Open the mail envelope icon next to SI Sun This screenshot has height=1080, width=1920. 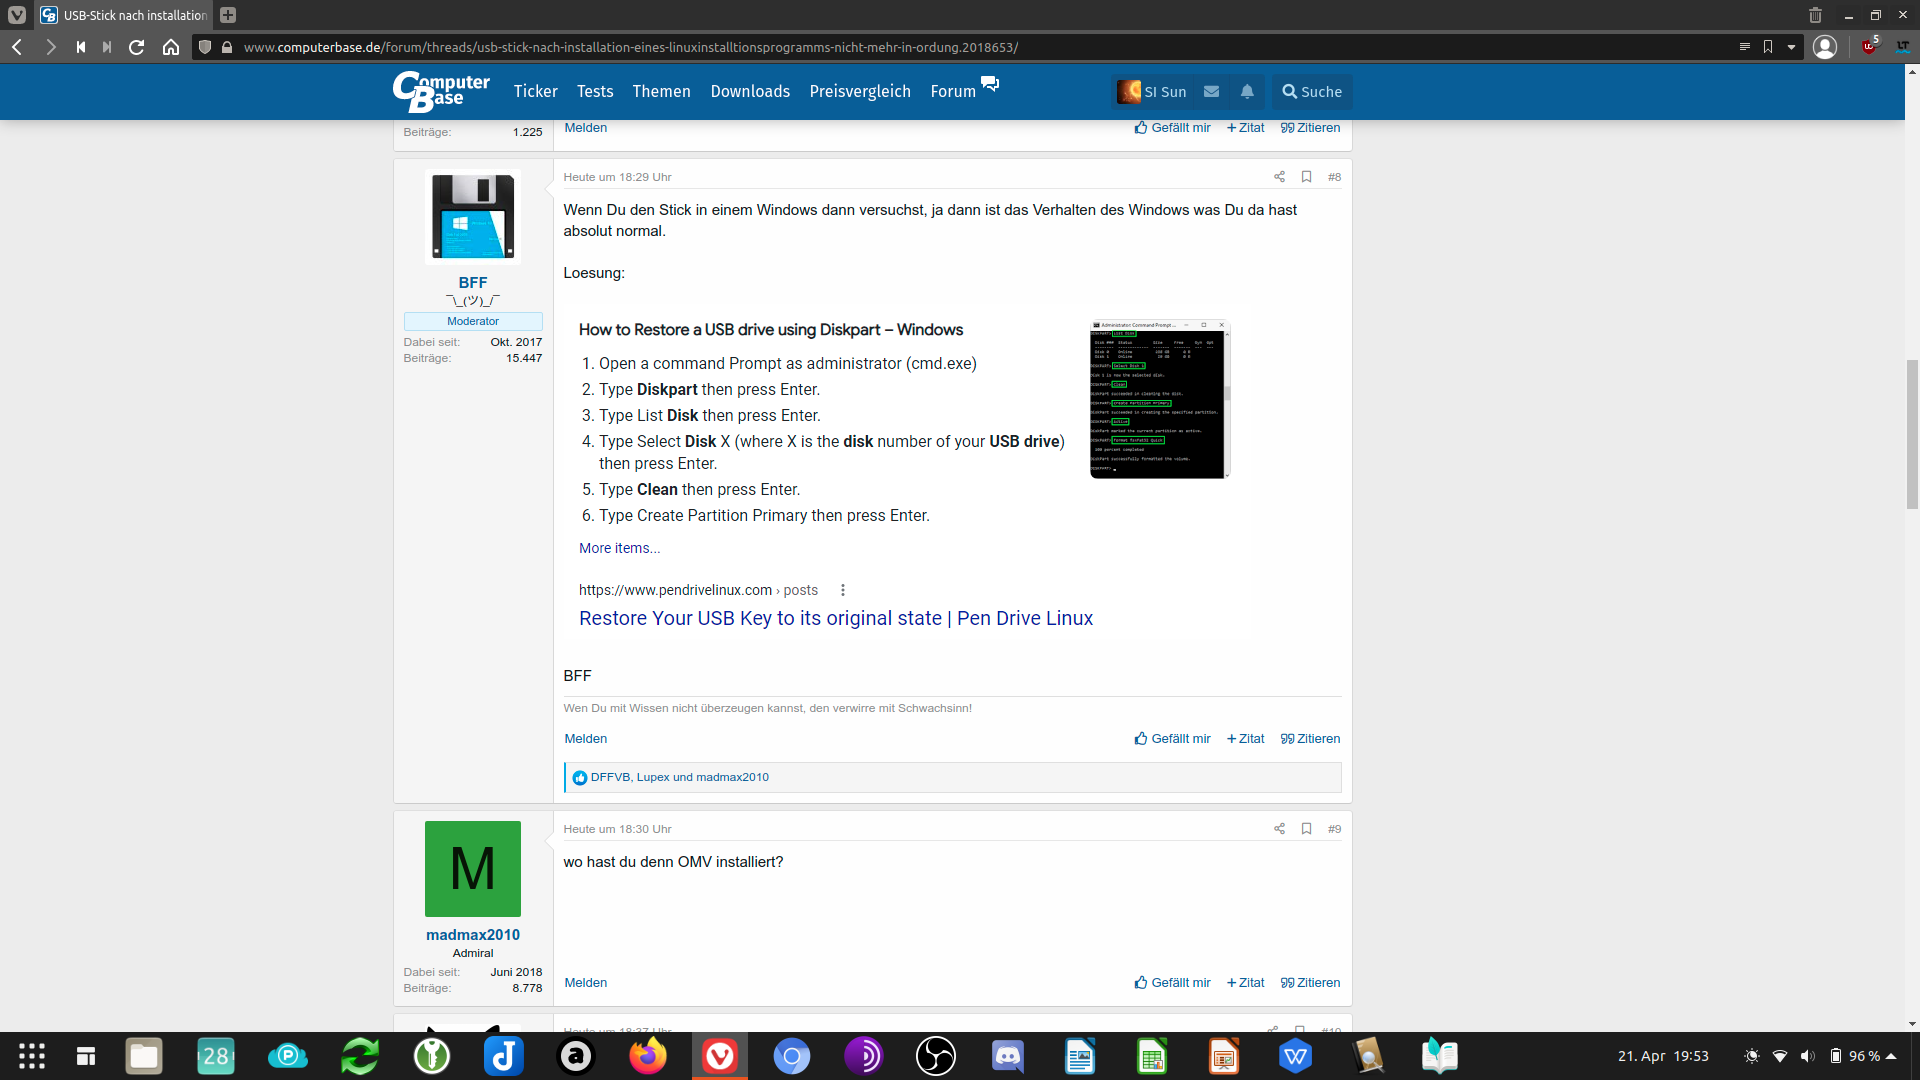[x=1211, y=91]
